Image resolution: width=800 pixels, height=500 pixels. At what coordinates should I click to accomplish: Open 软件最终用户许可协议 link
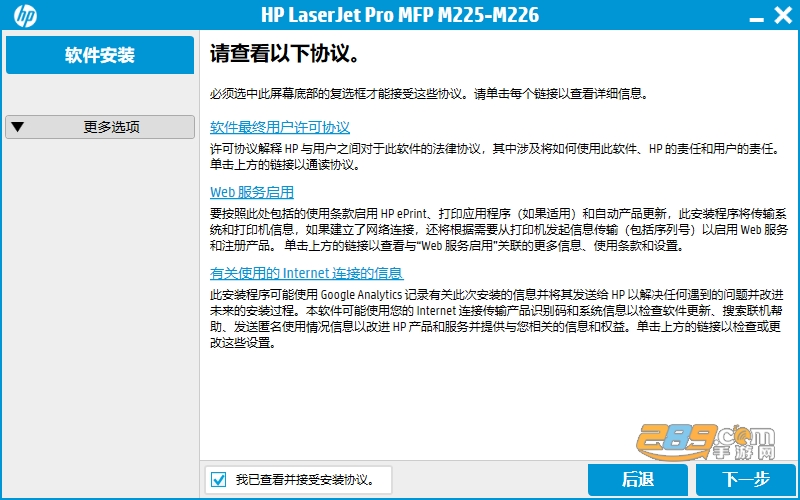[x=280, y=127]
